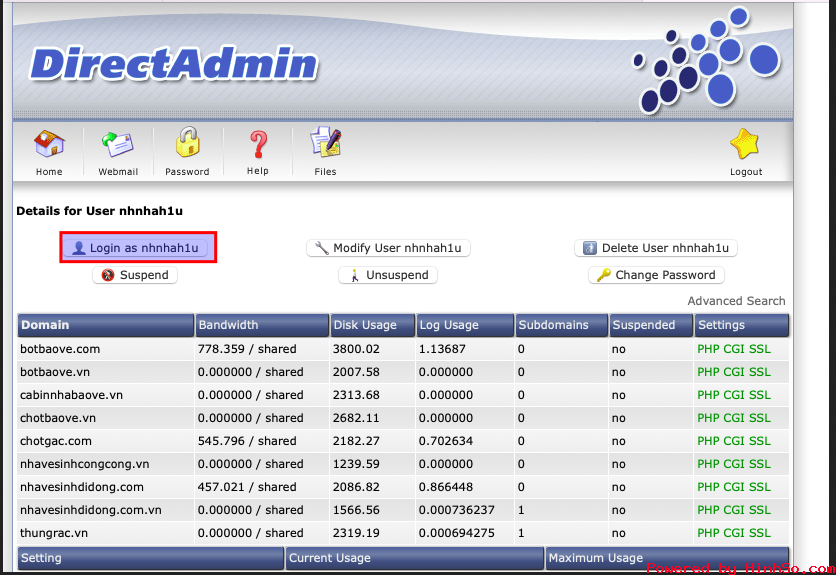This screenshot has width=836, height=575.
Task: Click Delete User nhnhah1u button
Action: click(656, 248)
